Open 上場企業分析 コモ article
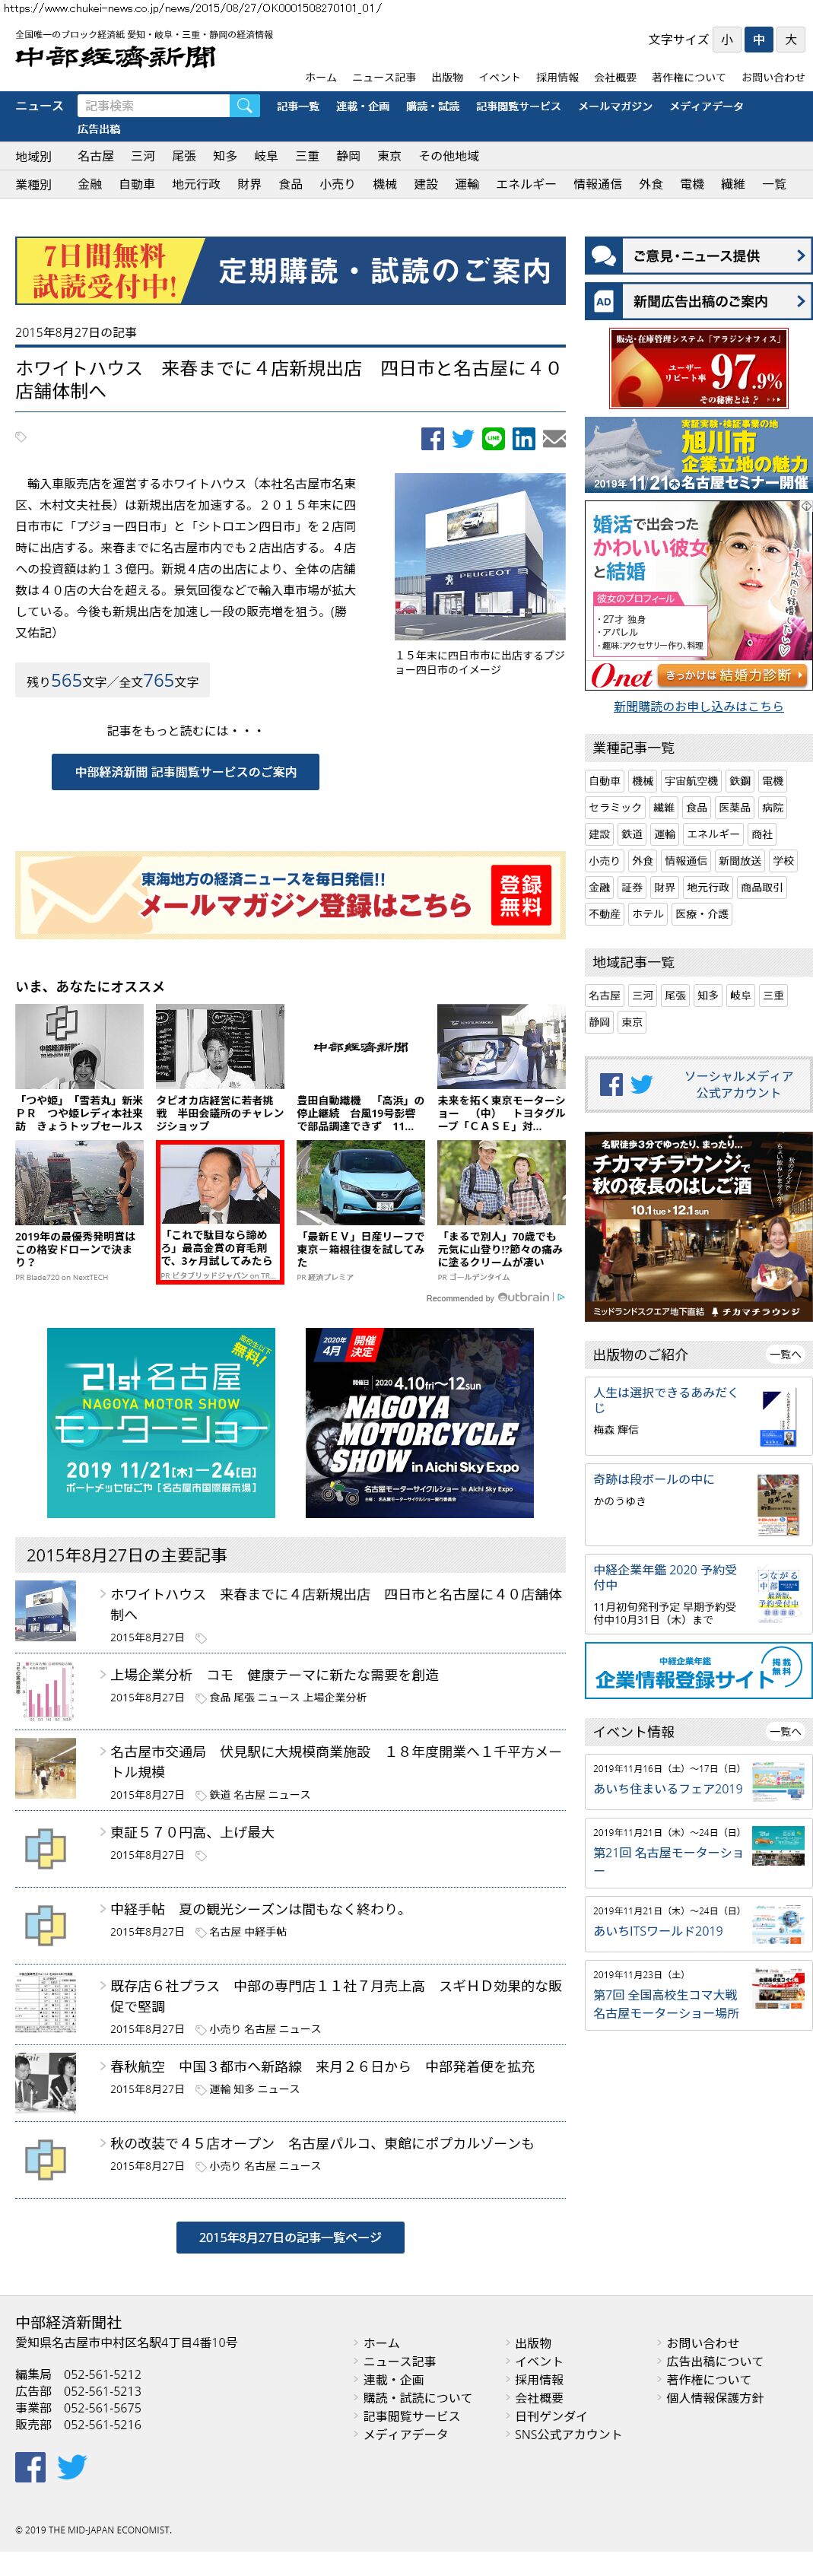The width and height of the screenshot is (813, 2576). pos(274,1675)
